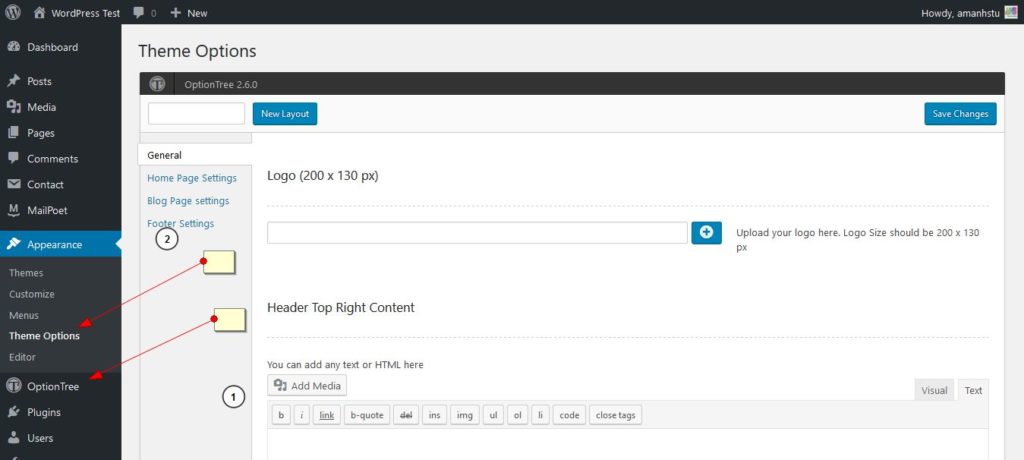The width and height of the screenshot is (1024, 460).
Task: Select the General settings tab
Action: pos(195,155)
